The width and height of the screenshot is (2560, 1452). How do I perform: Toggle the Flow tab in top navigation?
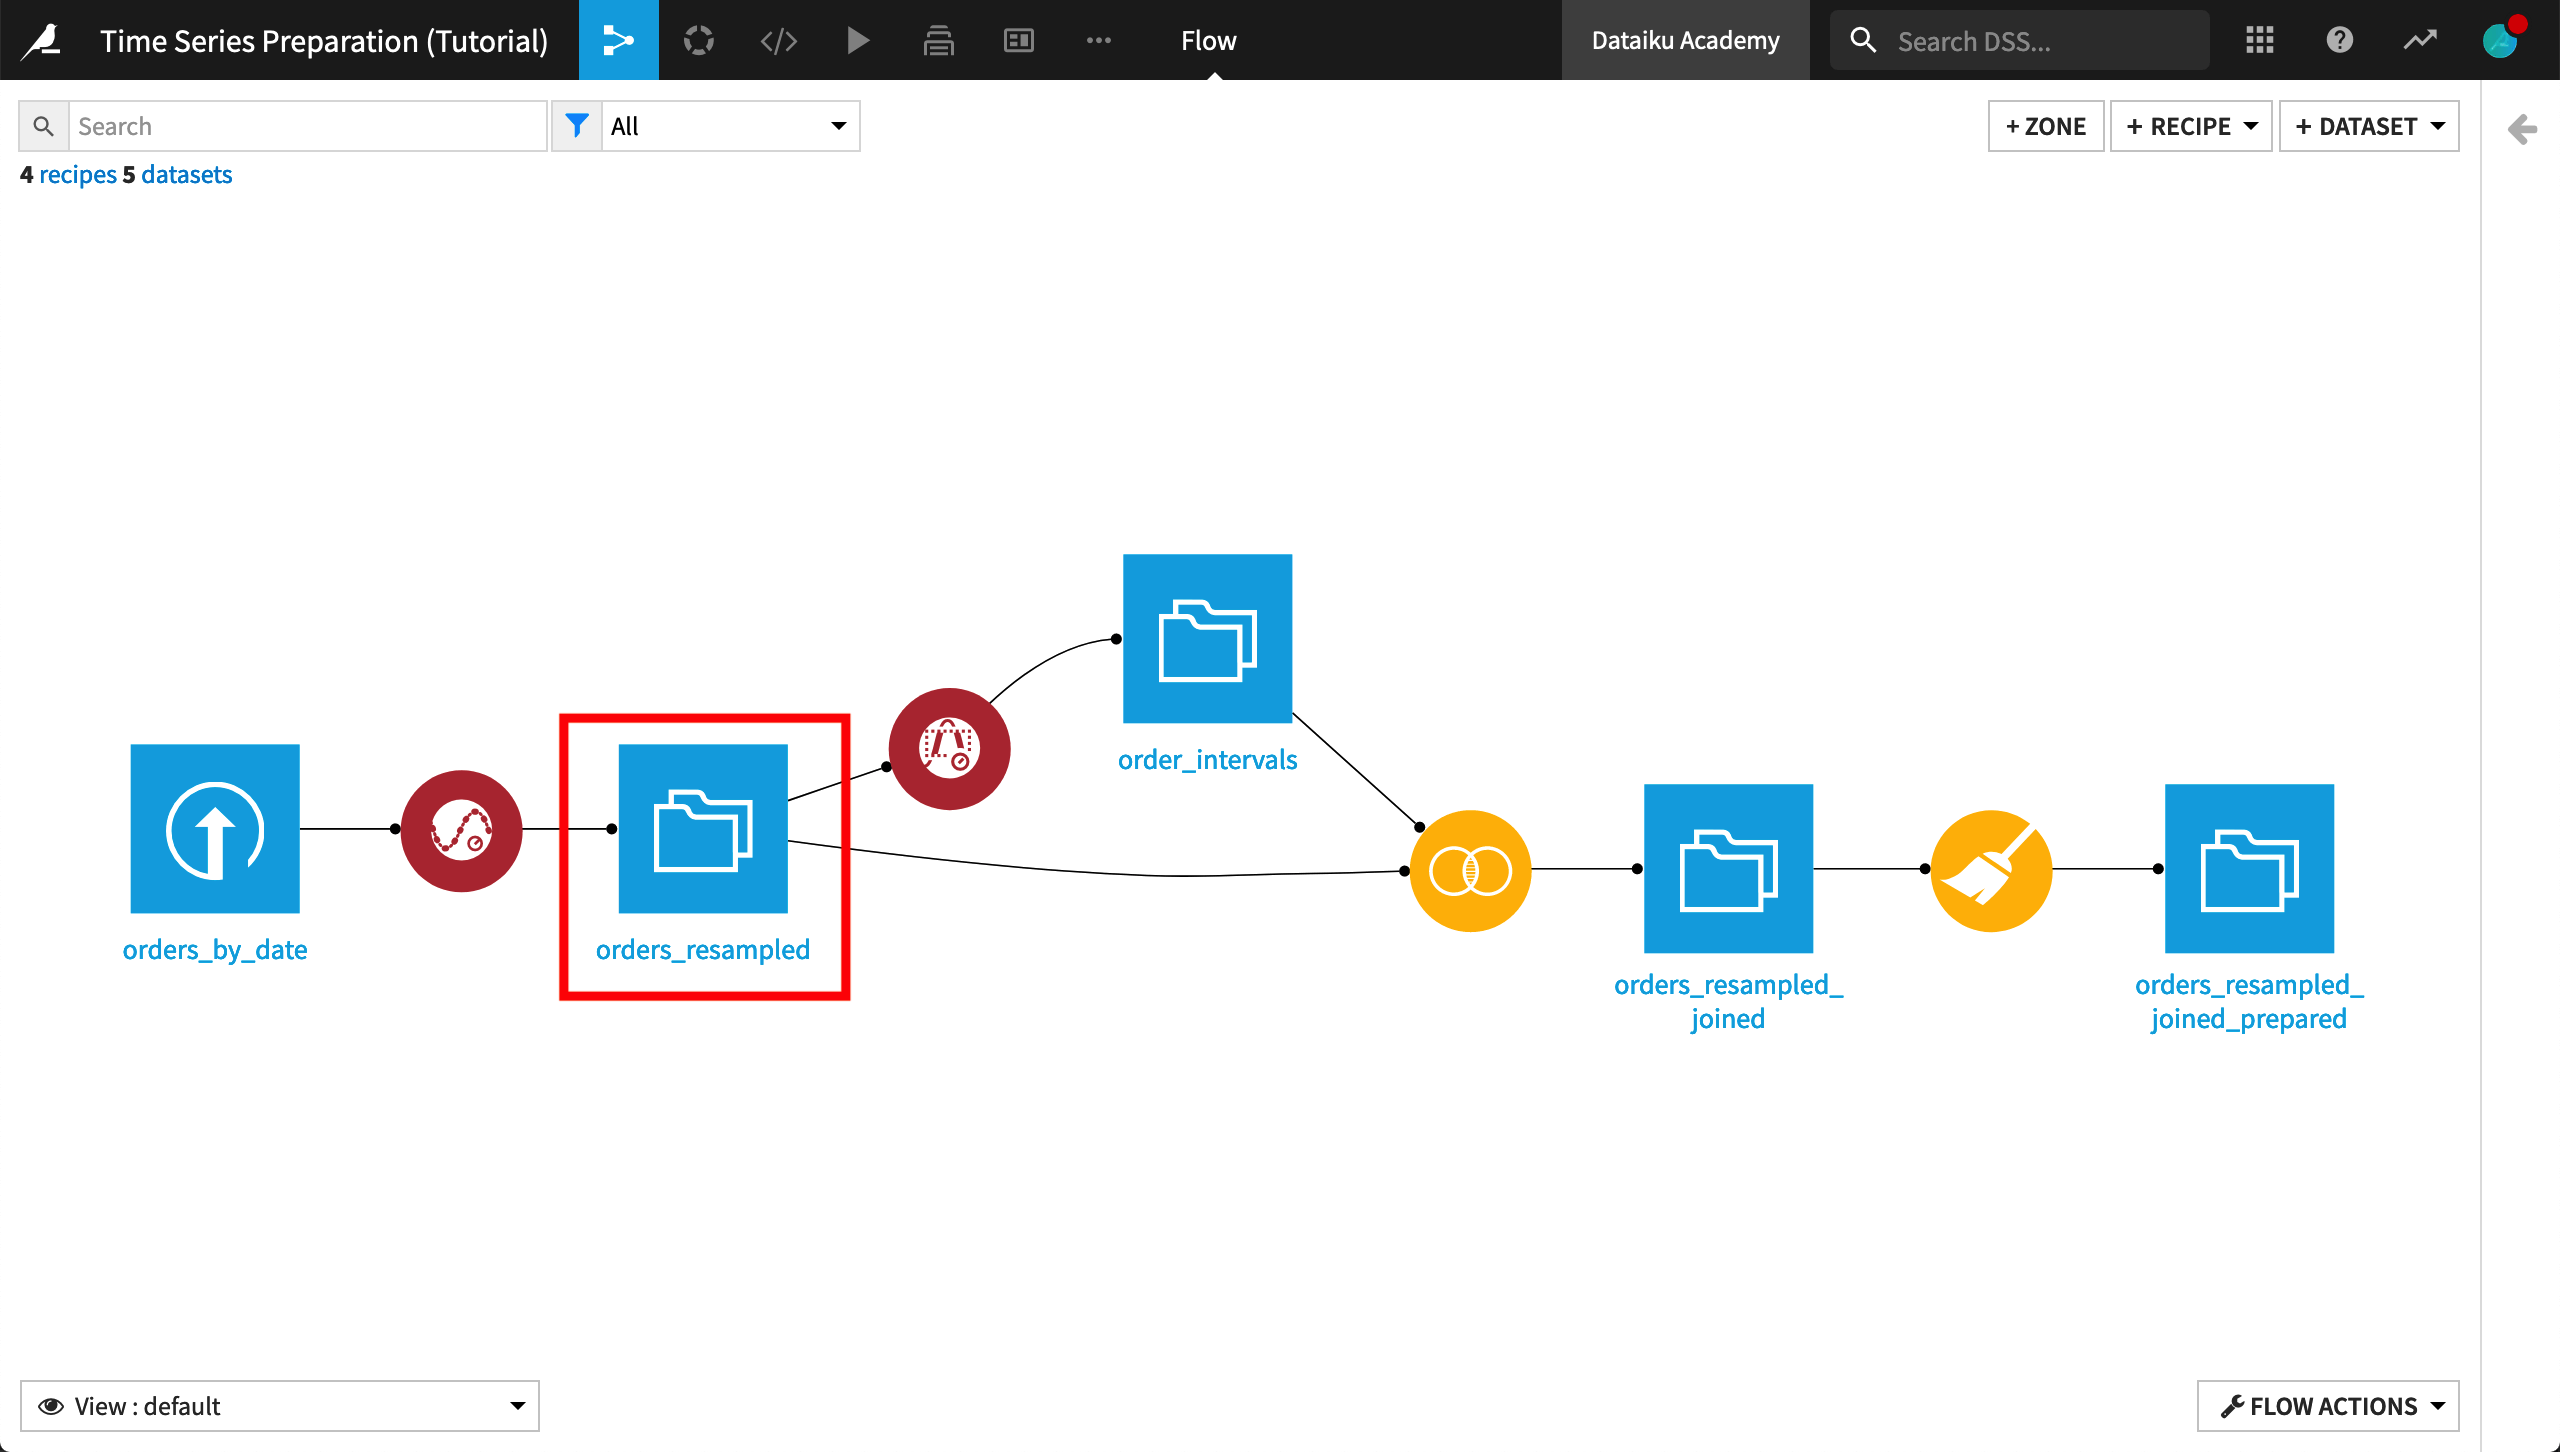(x=1208, y=39)
